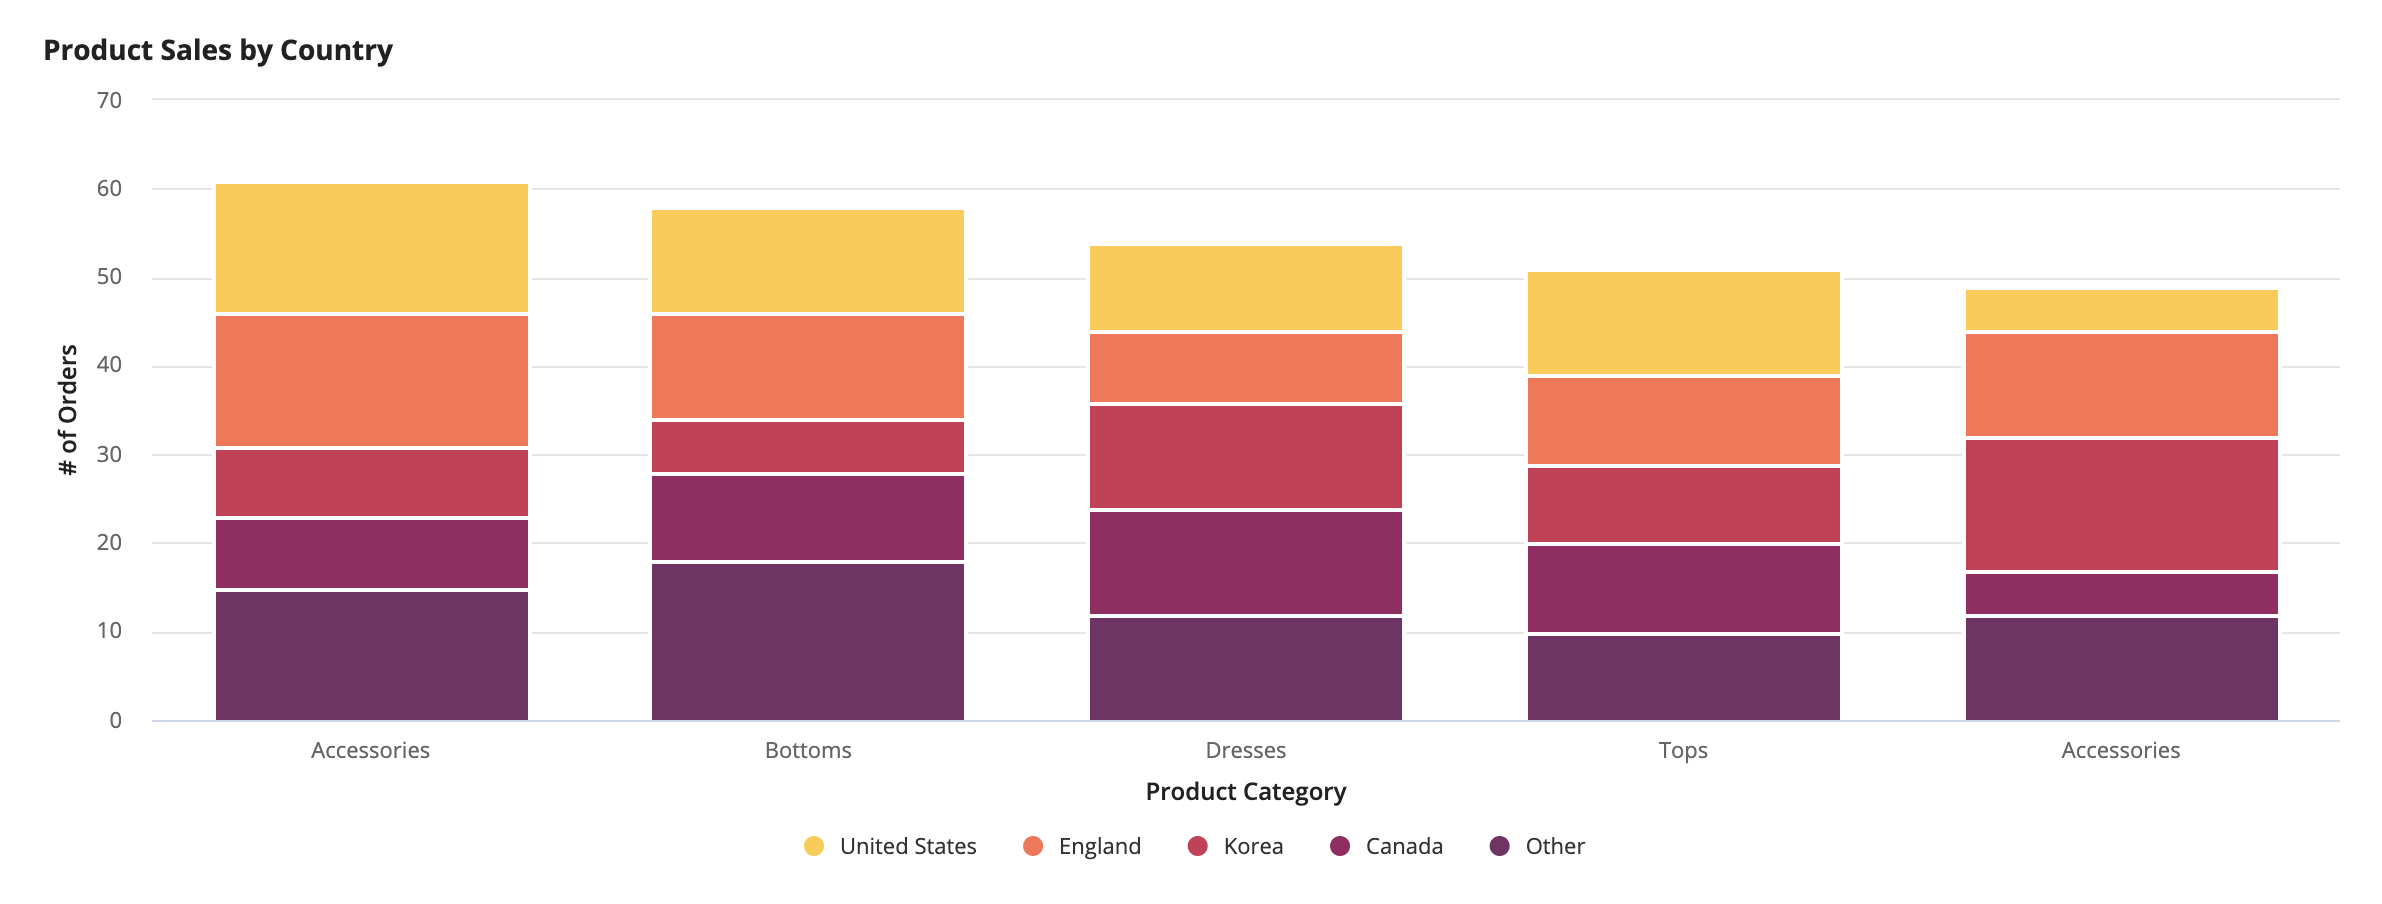Click the Dresses category axis label
The width and height of the screenshot is (2382, 904).
coord(1246,750)
